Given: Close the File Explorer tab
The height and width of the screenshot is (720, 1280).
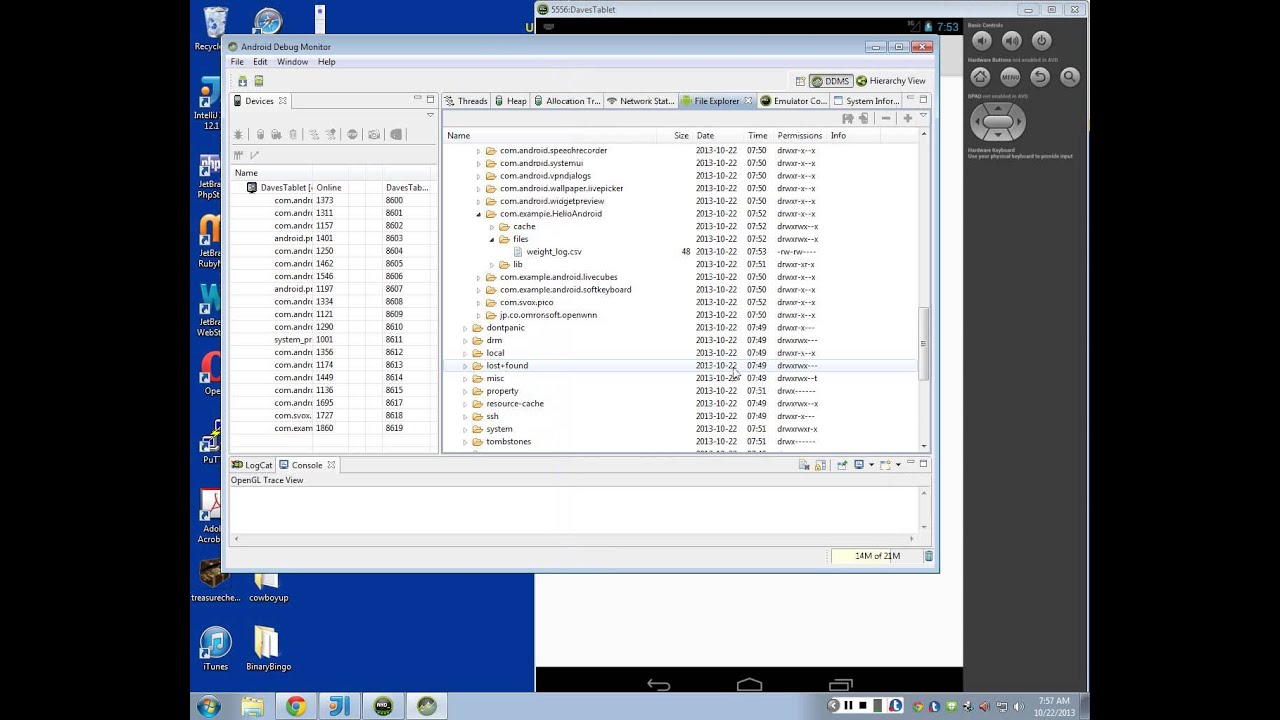Looking at the screenshot, I should tap(748, 101).
